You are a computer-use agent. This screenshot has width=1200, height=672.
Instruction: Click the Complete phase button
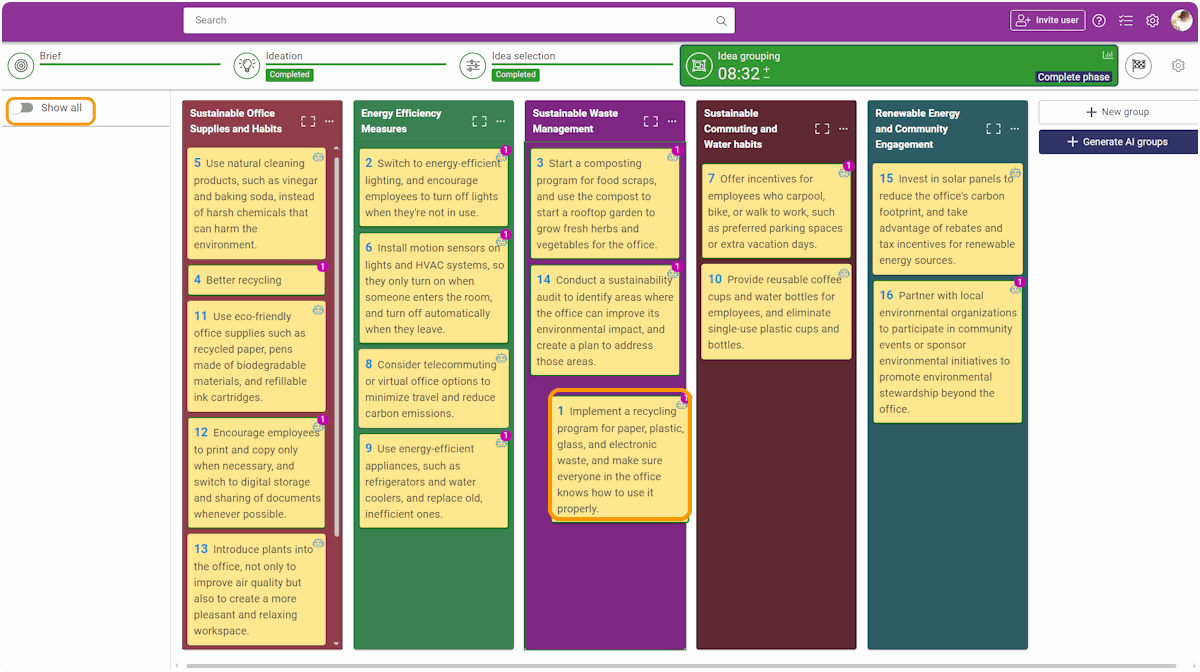pyautogui.click(x=1073, y=77)
